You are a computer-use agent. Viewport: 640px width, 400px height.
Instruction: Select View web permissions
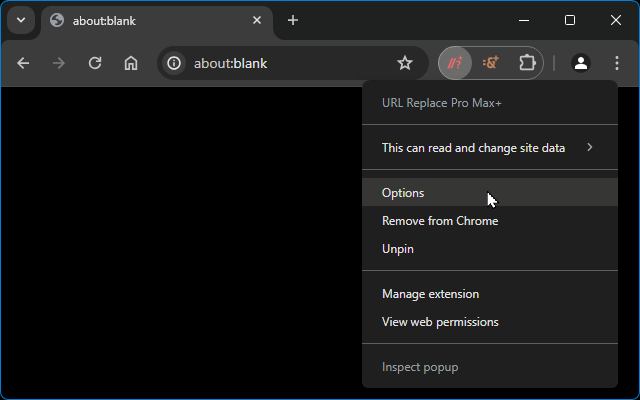point(490,322)
